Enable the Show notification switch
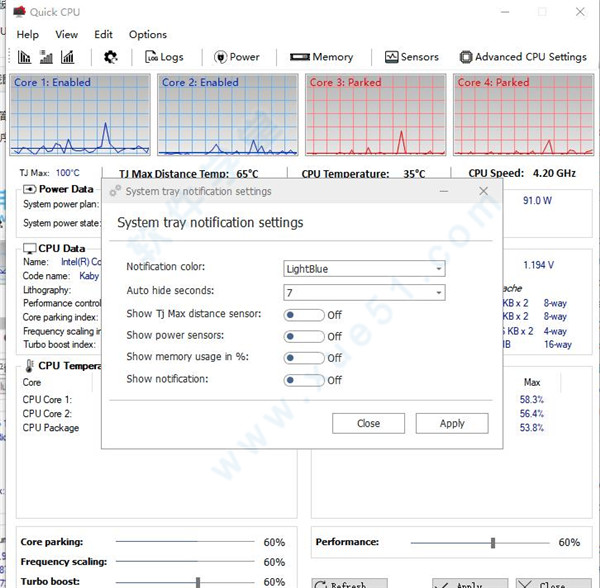This screenshot has height=588, width=600. click(x=304, y=380)
